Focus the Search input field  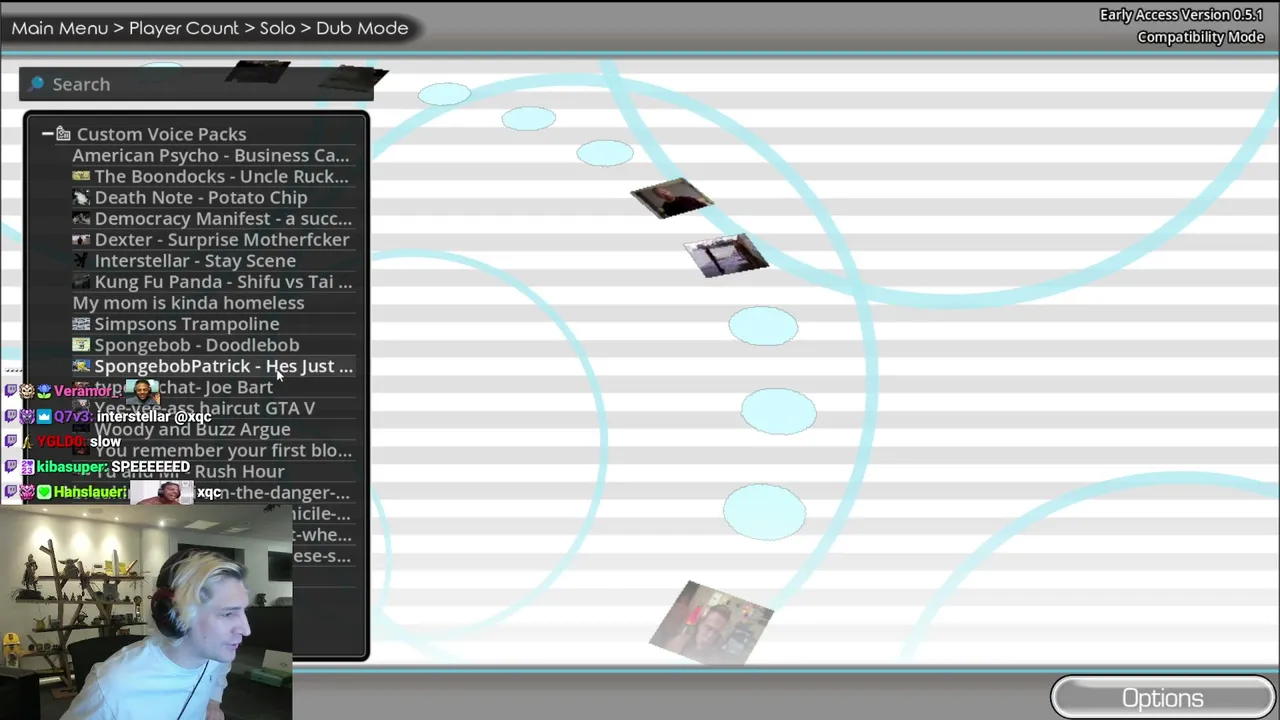196,84
